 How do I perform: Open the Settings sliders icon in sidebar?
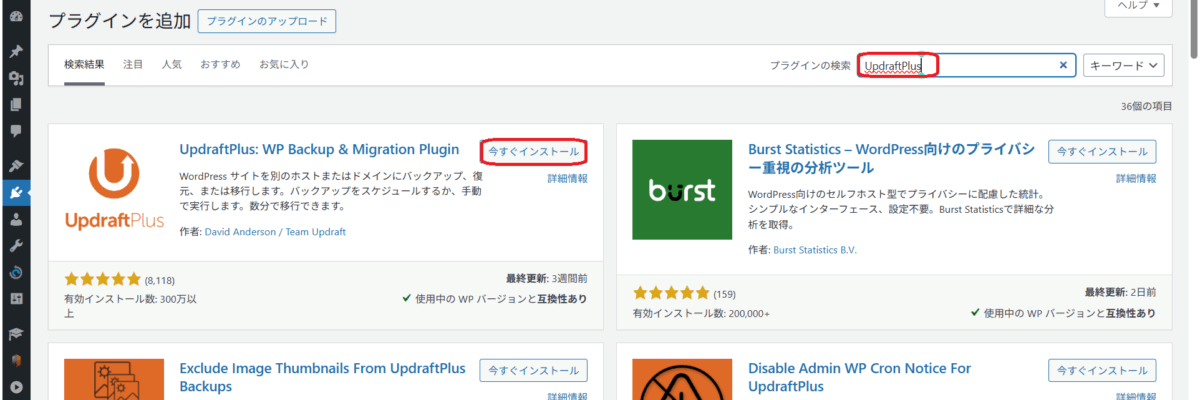coord(15,298)
